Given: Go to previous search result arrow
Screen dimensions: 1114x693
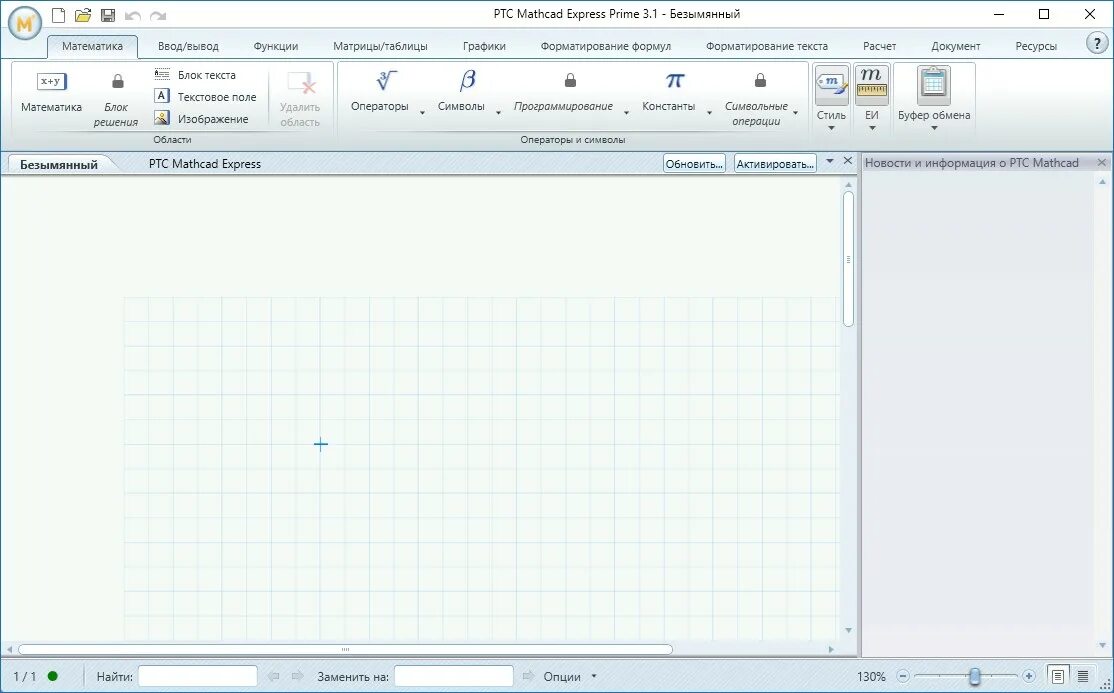Looking at the screenshot, I should [x=274, y=676].
